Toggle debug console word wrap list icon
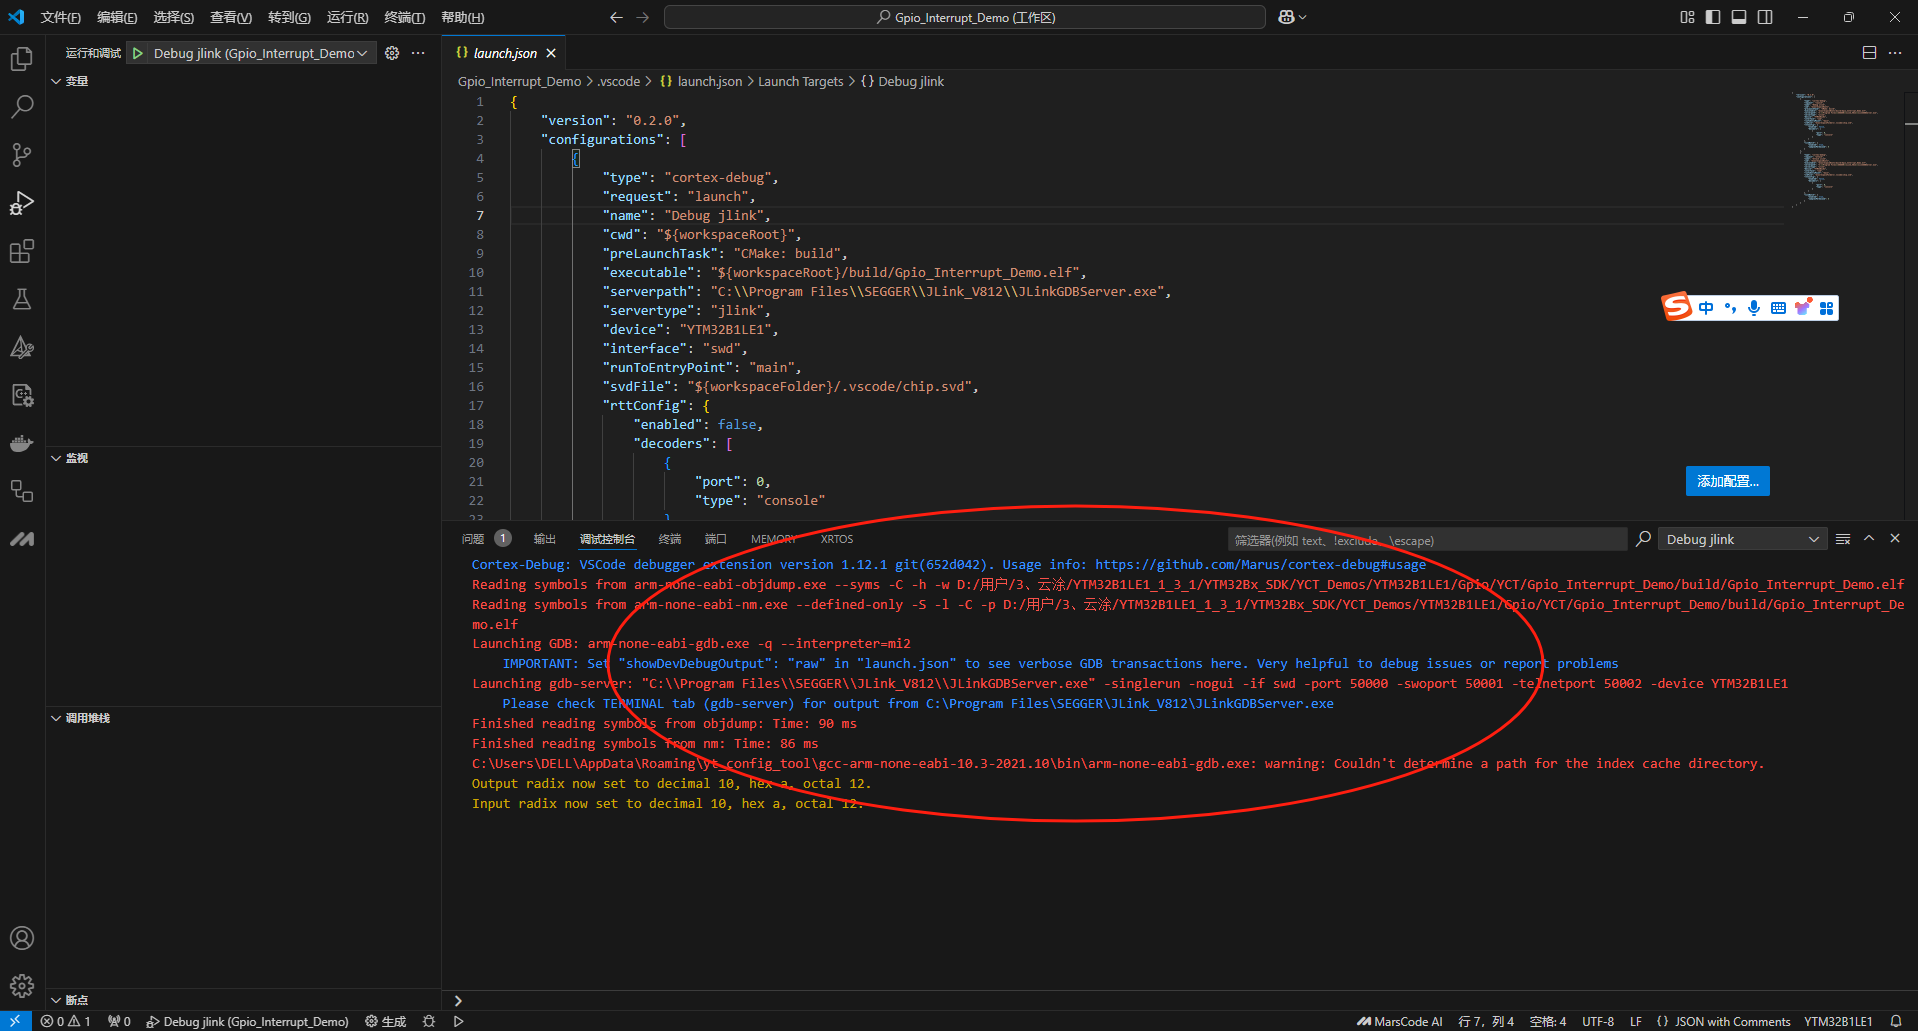 coord(1843,539)
